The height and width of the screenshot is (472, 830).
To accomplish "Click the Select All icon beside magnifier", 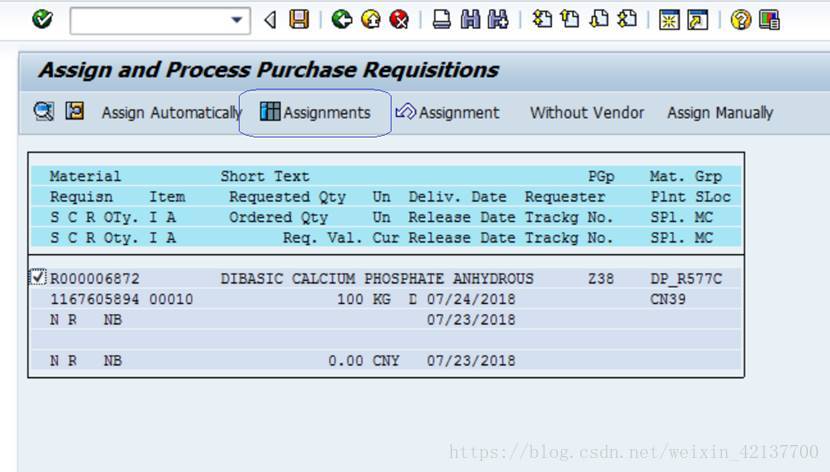I will pyautogui.click(x=75, y=111).
